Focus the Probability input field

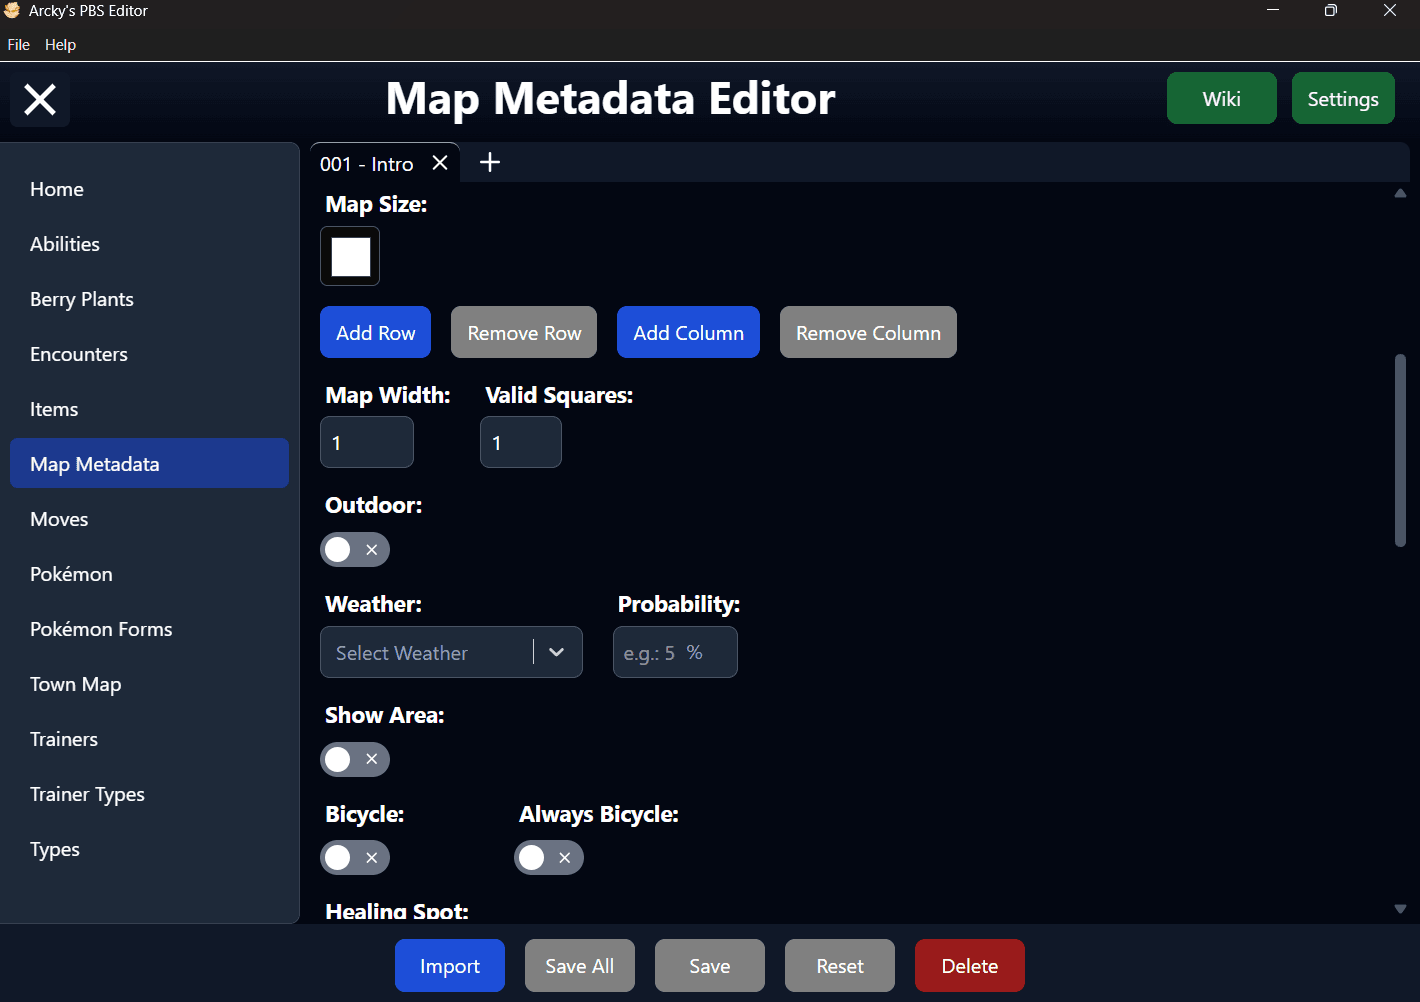tap(675, 652)
